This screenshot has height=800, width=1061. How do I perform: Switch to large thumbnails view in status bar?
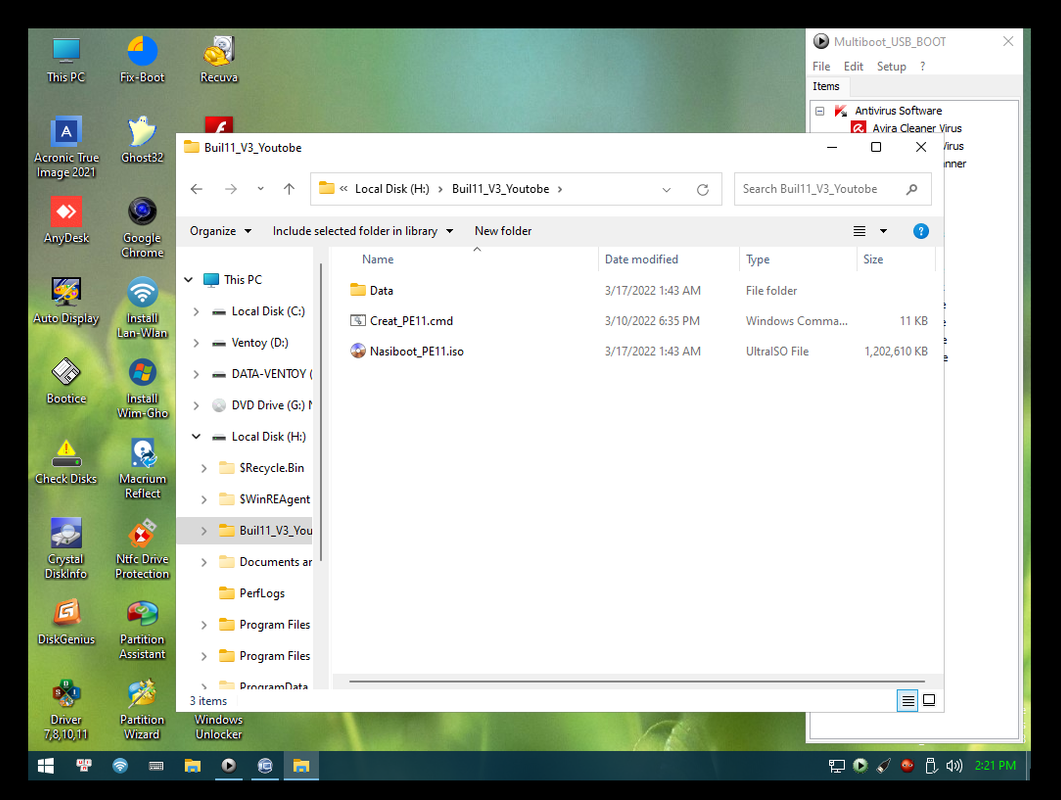point(929,701)
